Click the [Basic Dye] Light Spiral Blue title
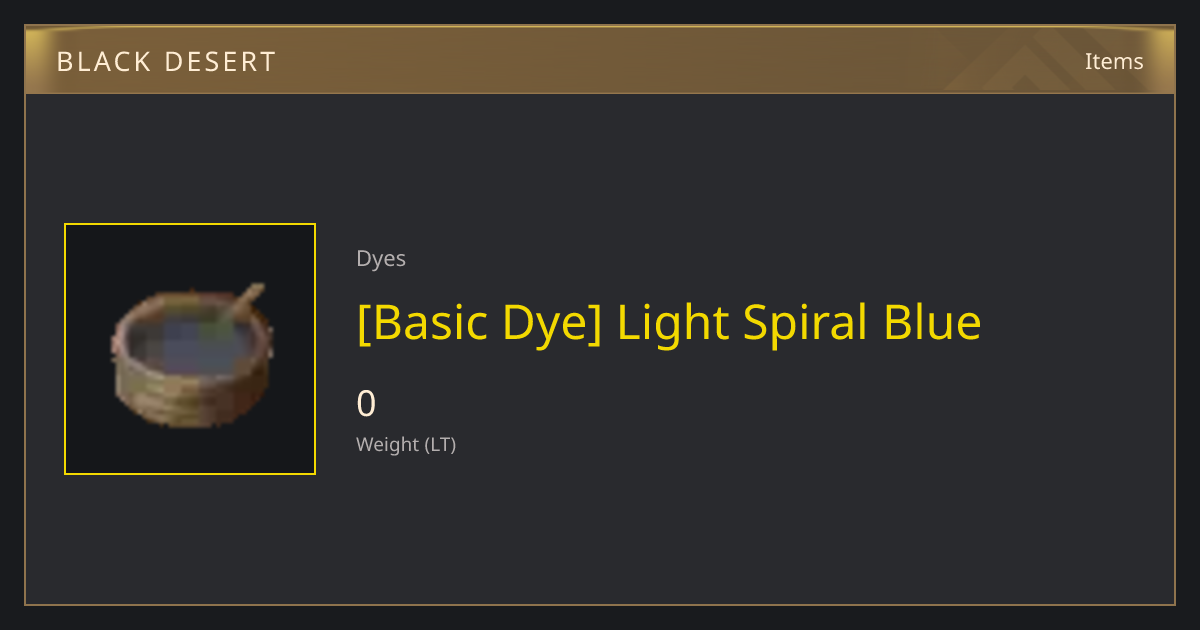This screenshot has width=1200, height=630. point(669,322)
